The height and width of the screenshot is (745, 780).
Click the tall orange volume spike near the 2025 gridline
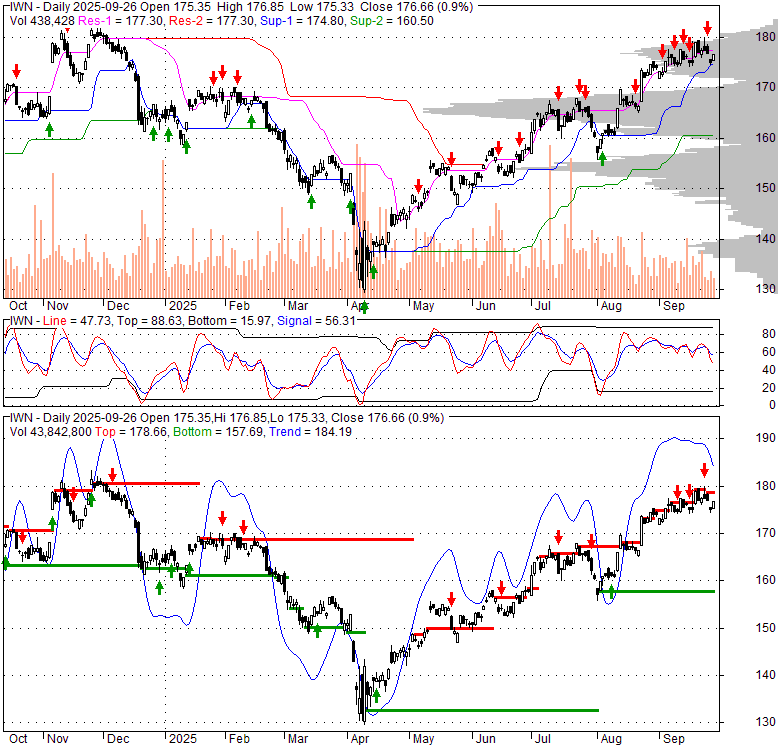[x=163, y=229]
